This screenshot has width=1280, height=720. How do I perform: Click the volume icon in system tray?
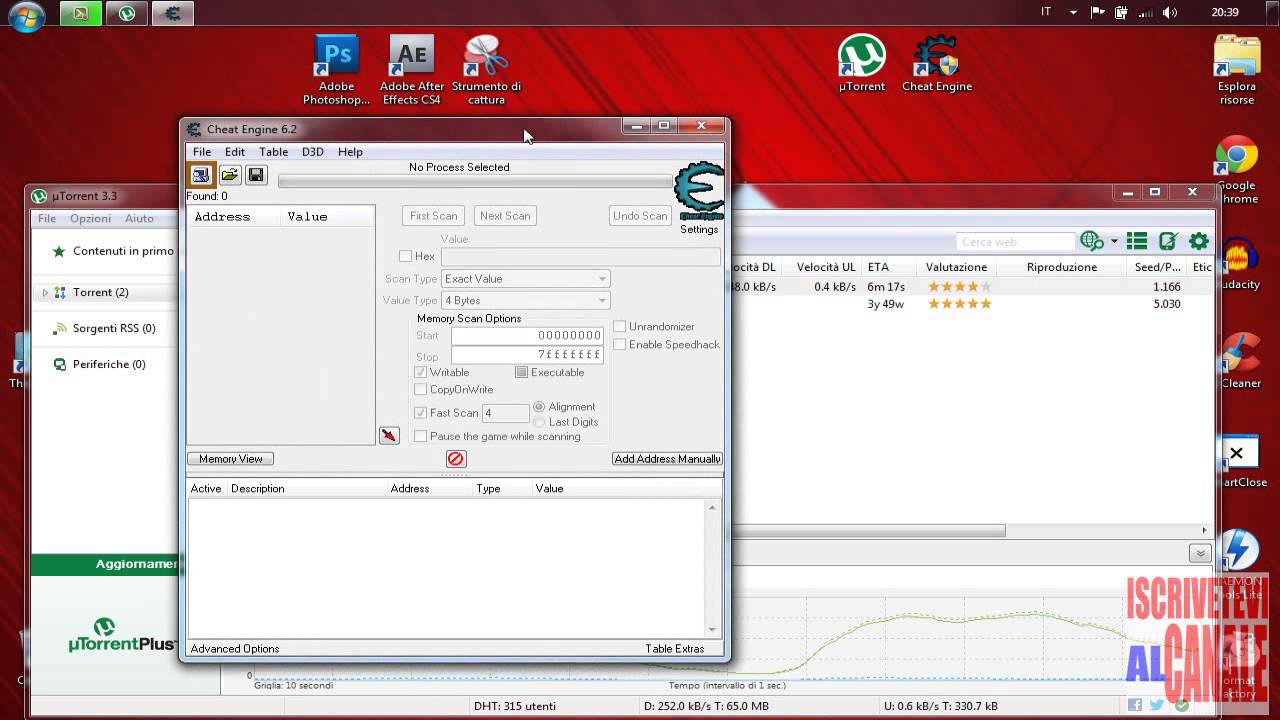click(1171, 13)
